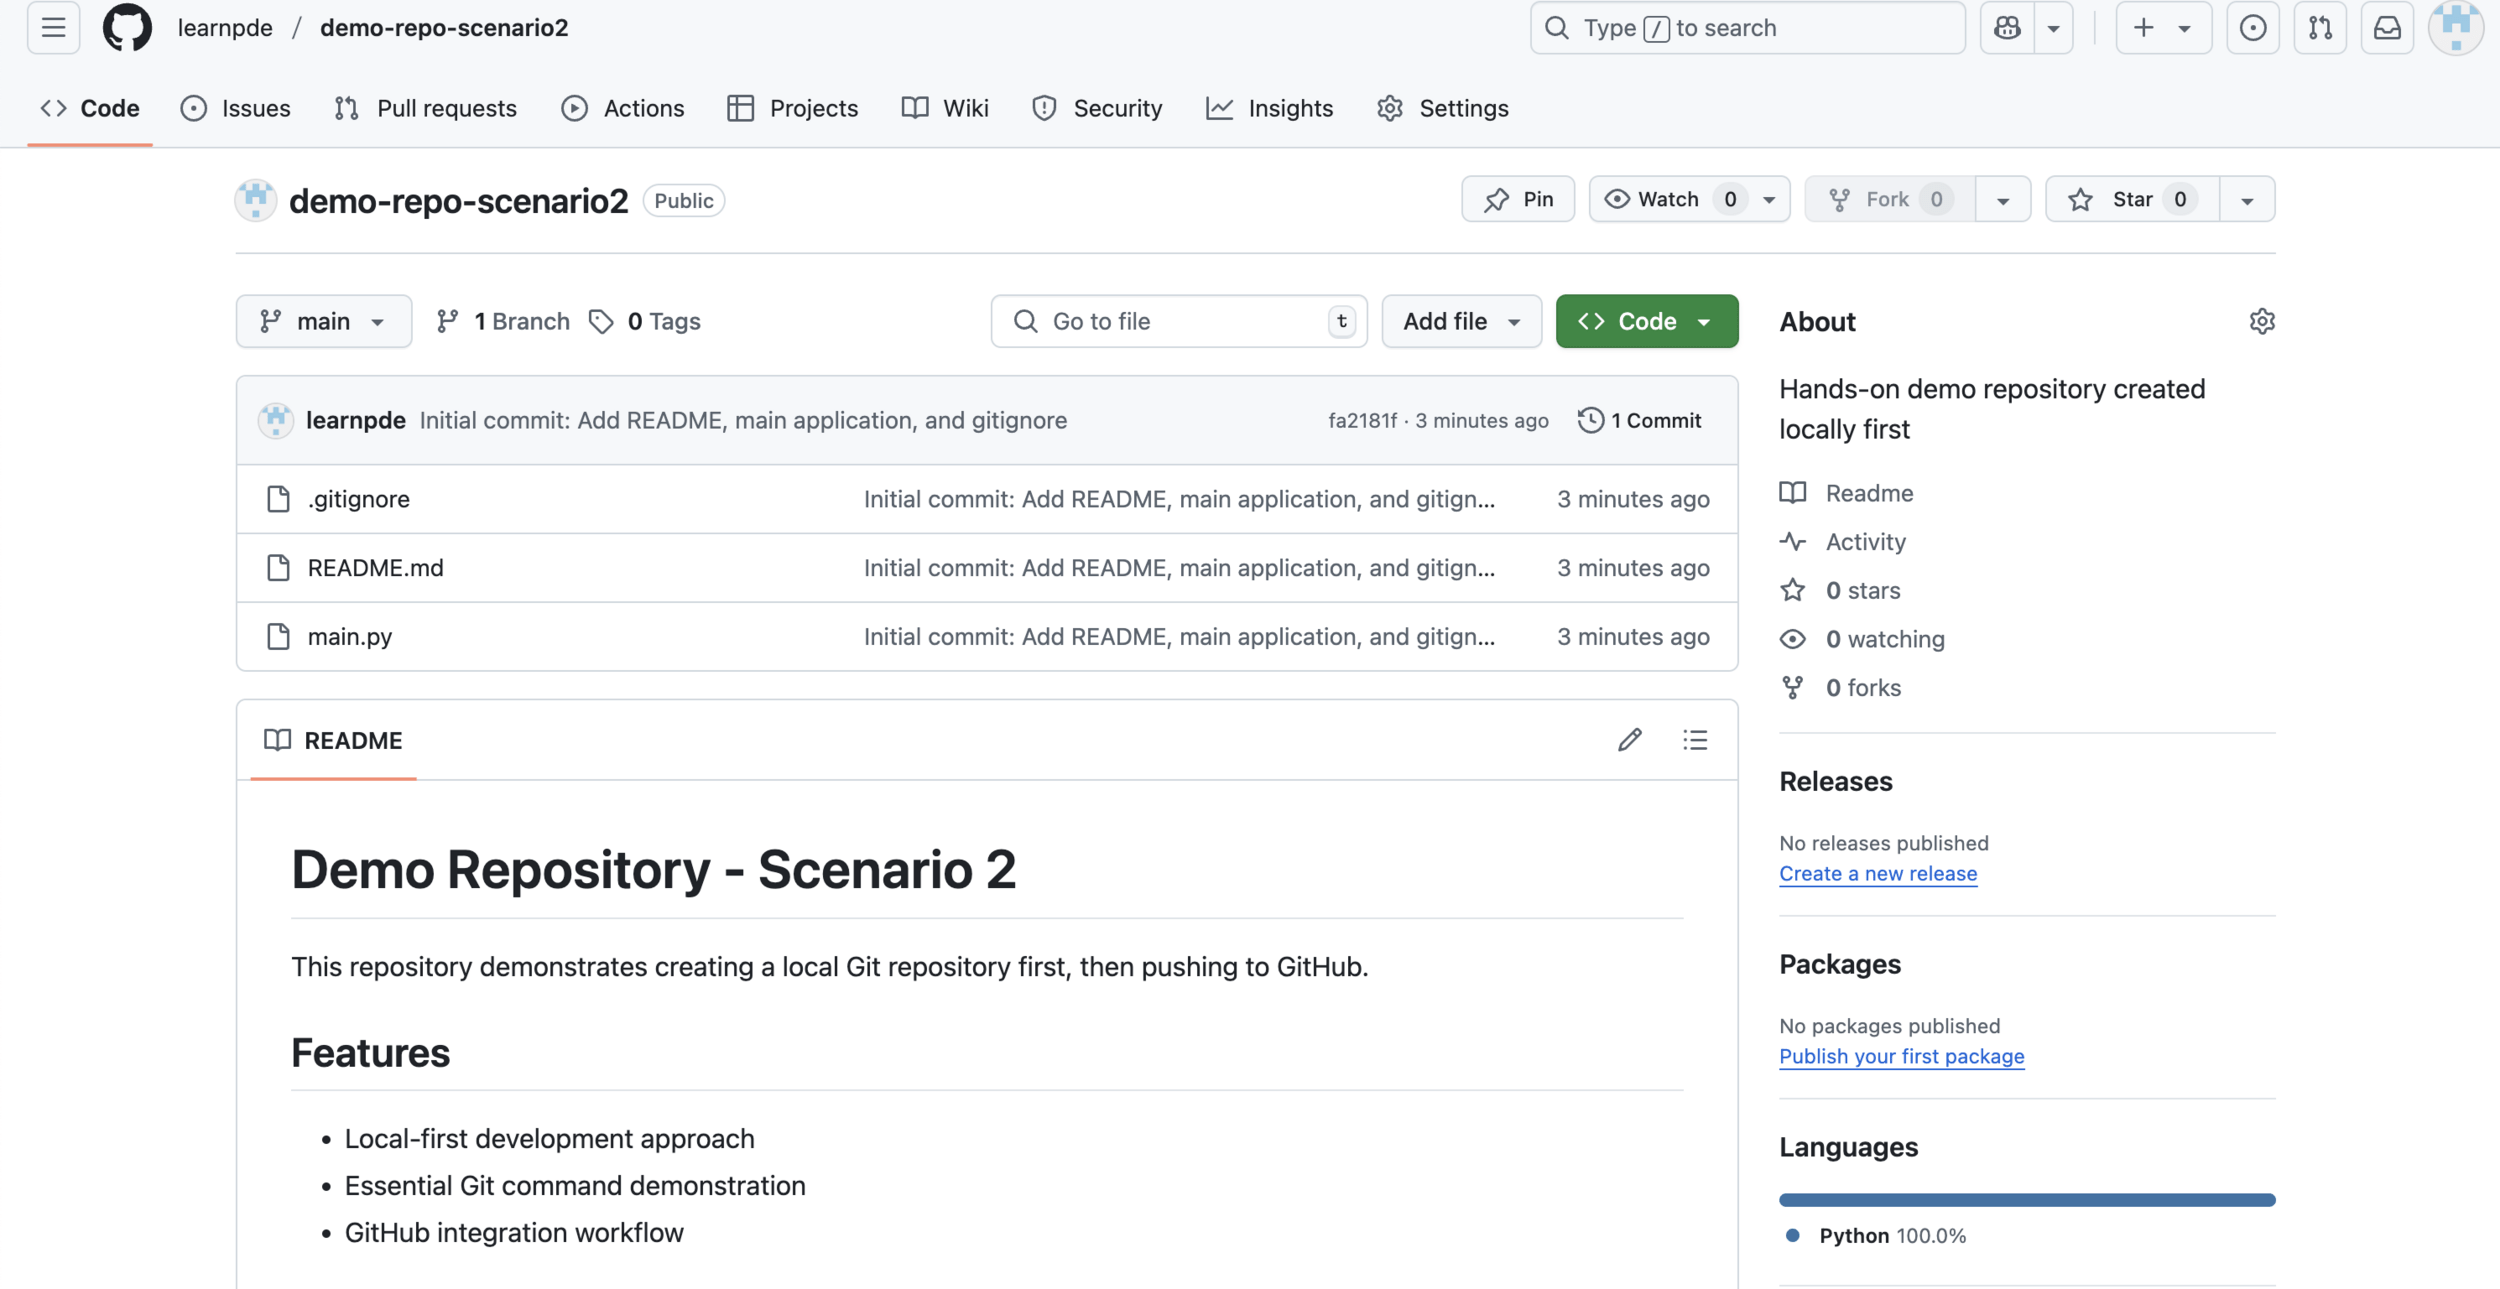2500x1289 pixels.
Task: Open the notifications inbox icon
Action: [2387, 28]
